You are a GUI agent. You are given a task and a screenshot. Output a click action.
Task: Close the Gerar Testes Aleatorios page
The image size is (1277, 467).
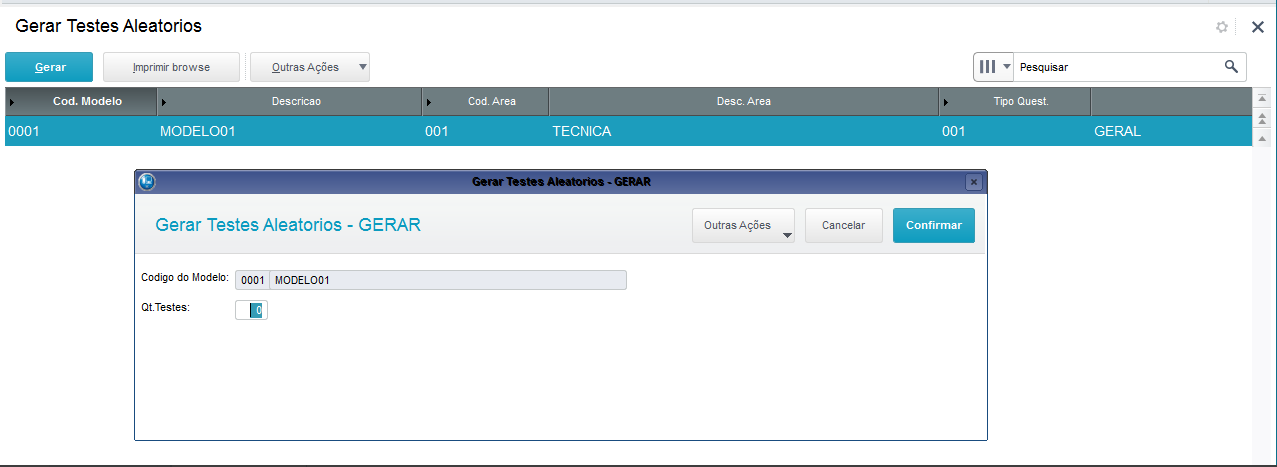point(1258,27)
